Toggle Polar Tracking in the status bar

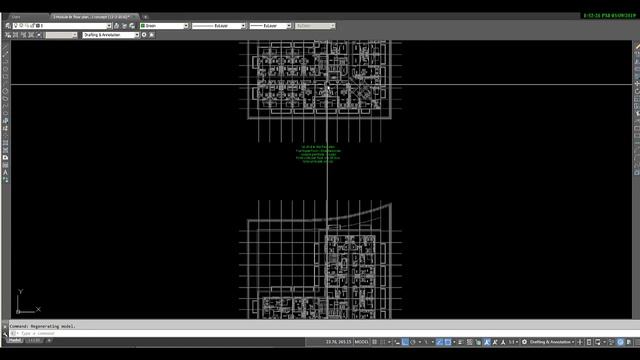[x=413, y=342]
